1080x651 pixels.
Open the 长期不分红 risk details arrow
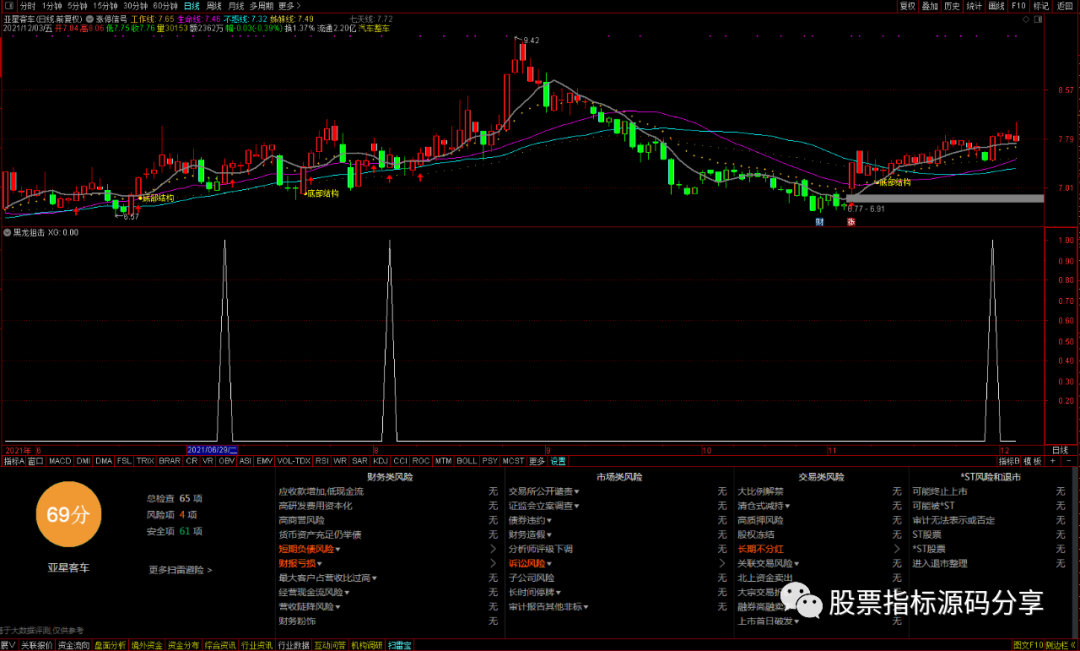[897, 549]
